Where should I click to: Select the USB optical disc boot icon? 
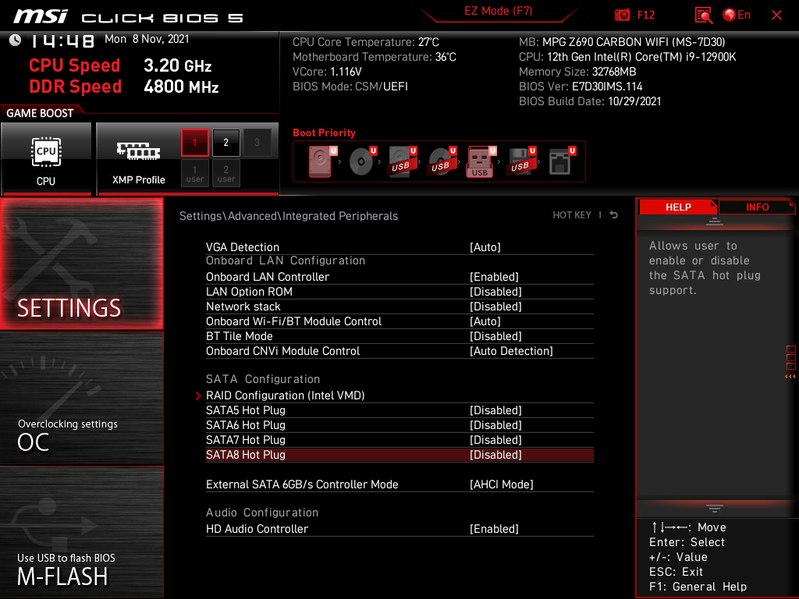(x=442, y=161)
